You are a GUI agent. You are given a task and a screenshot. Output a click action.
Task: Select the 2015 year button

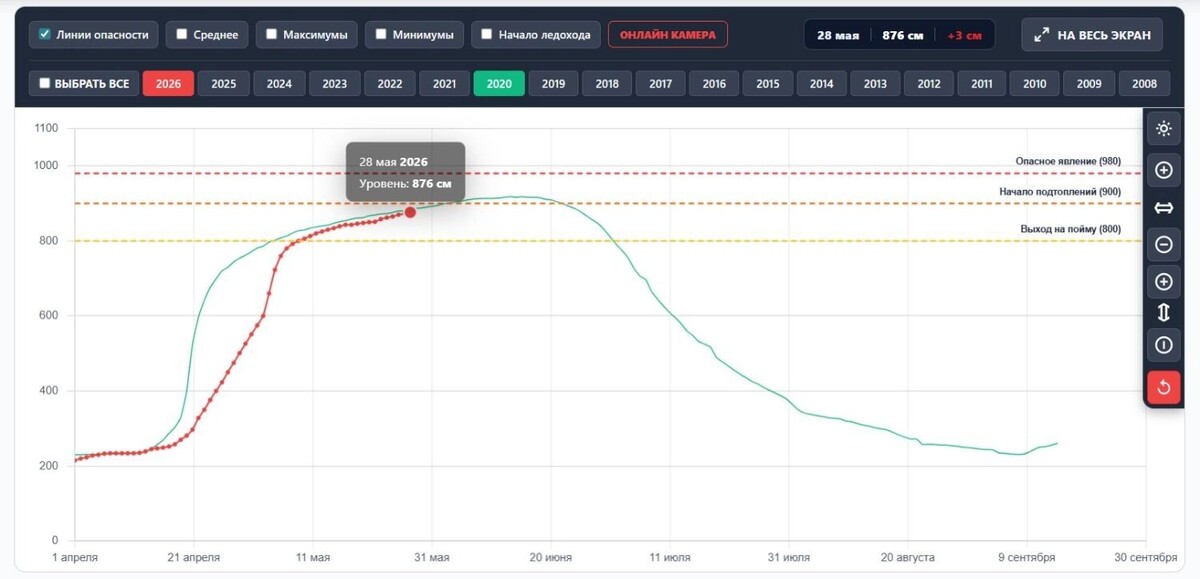click(768, 84)
